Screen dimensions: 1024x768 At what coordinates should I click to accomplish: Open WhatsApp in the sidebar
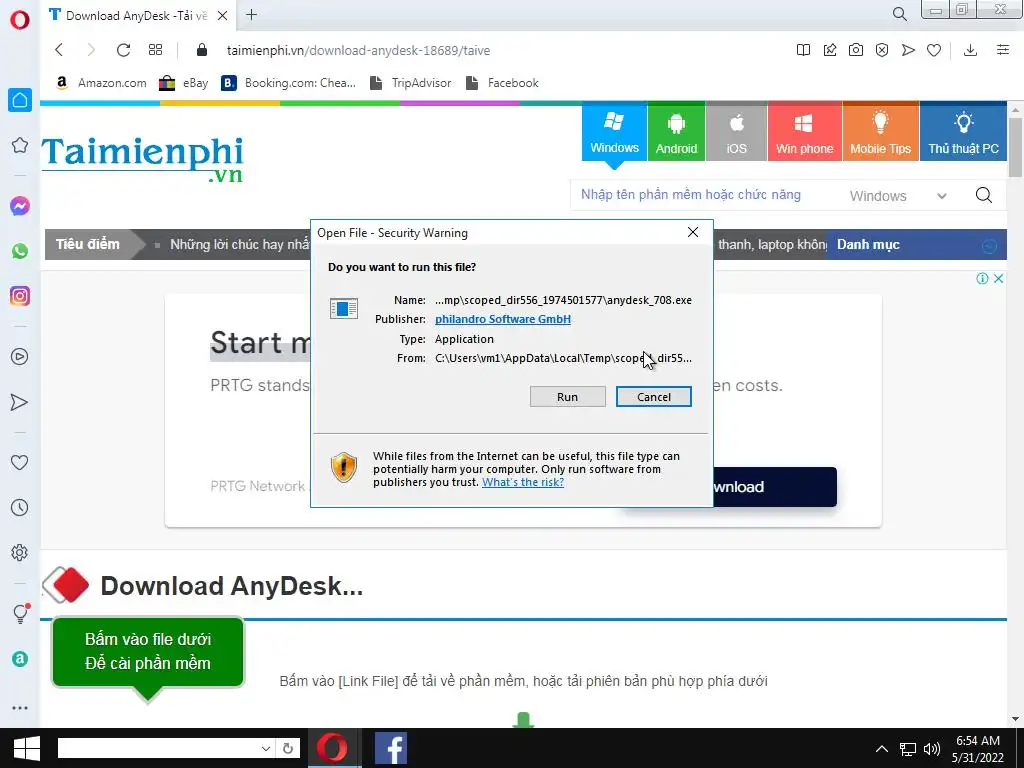click(20, 251)
